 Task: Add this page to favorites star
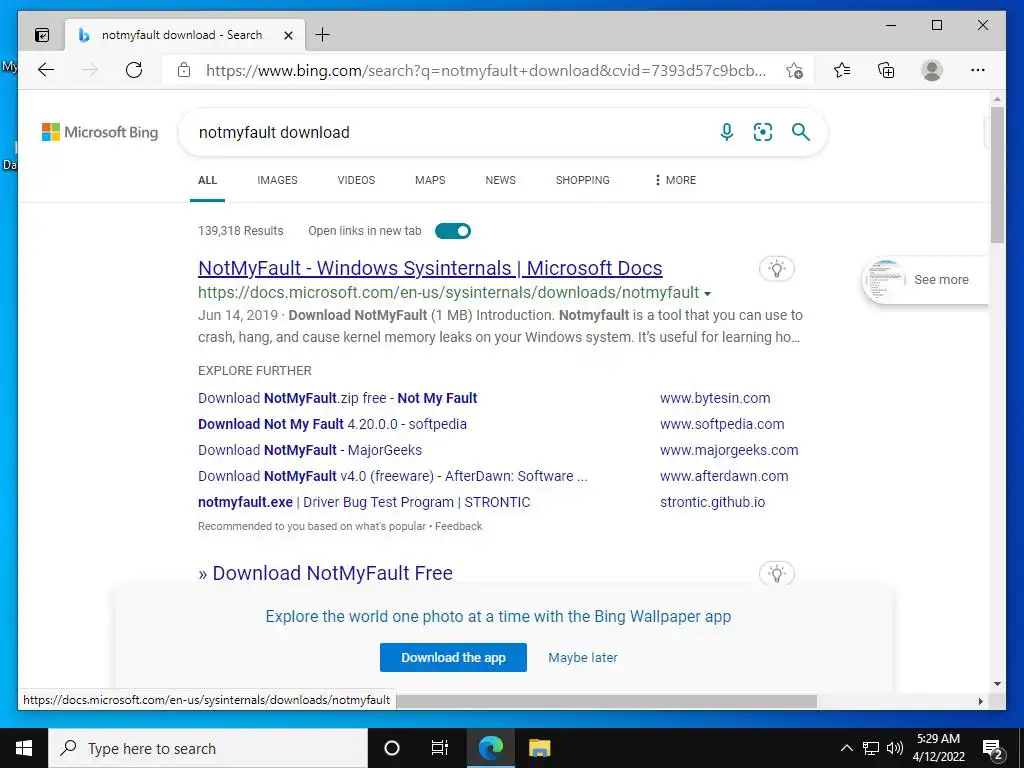click(x=794, y=70)
